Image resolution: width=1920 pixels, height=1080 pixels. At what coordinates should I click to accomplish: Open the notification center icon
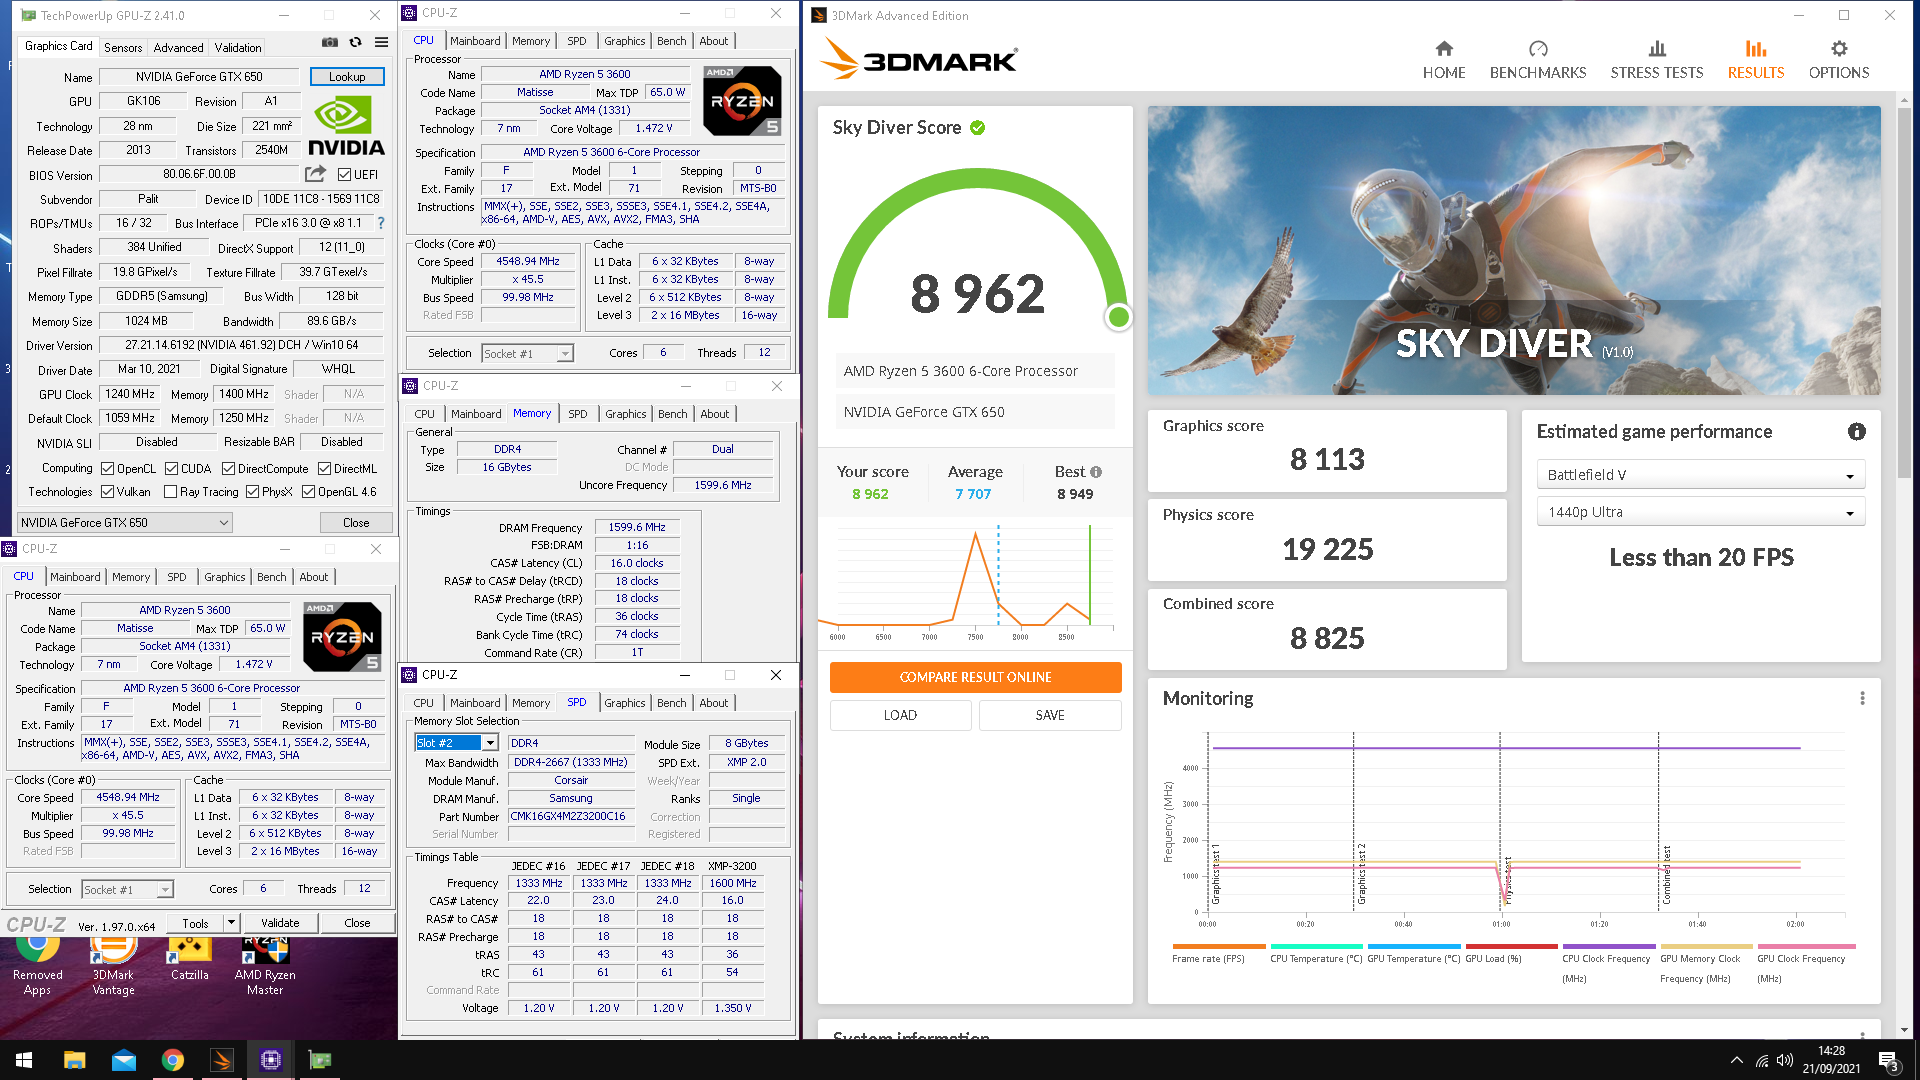(1888, 1060)
